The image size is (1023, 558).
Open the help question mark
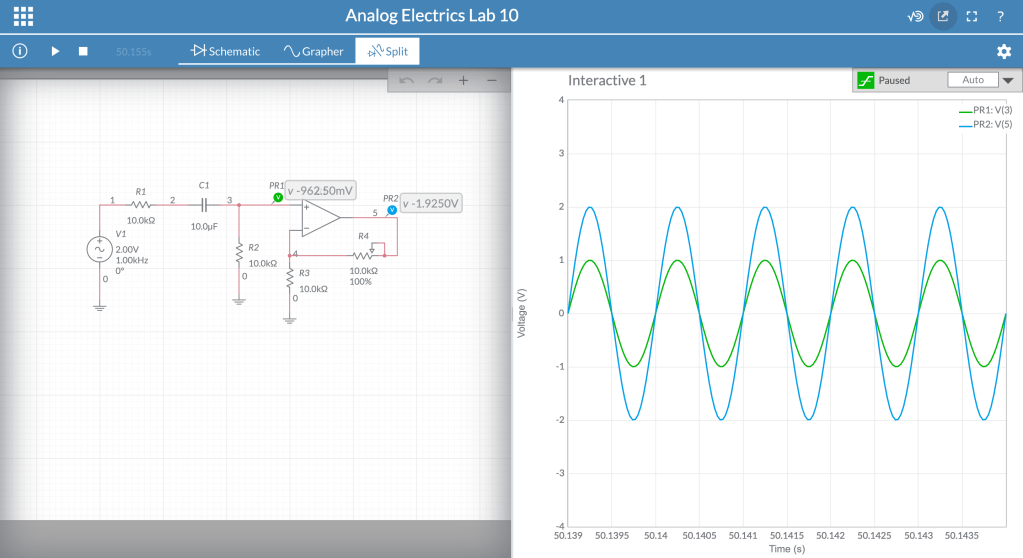click(x=1000, y=16)
